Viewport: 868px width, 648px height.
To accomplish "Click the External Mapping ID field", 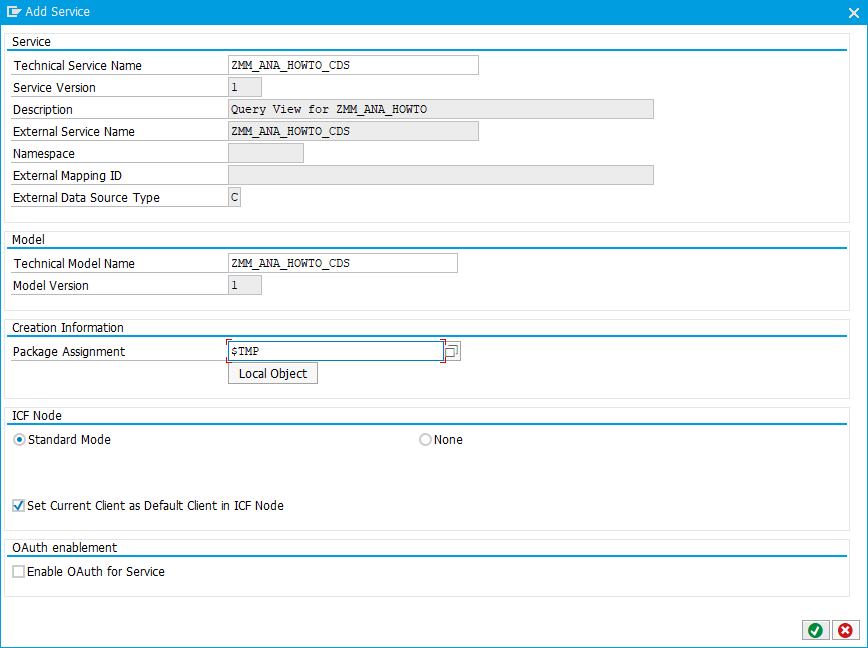I will (441, 175).
